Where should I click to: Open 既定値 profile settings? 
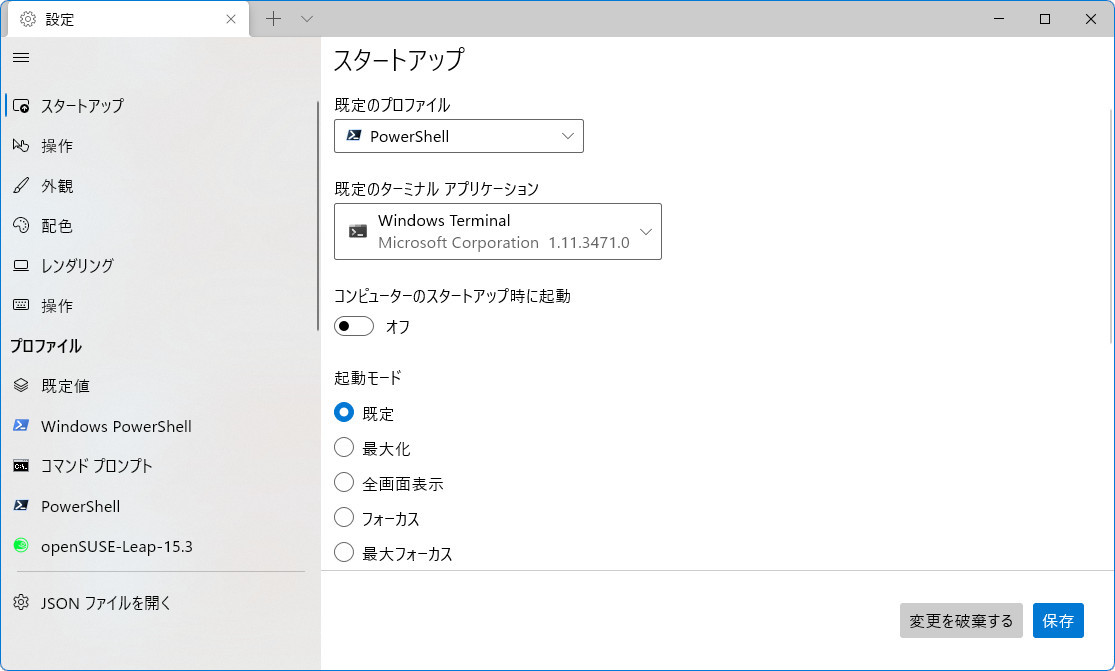(159, 385)
